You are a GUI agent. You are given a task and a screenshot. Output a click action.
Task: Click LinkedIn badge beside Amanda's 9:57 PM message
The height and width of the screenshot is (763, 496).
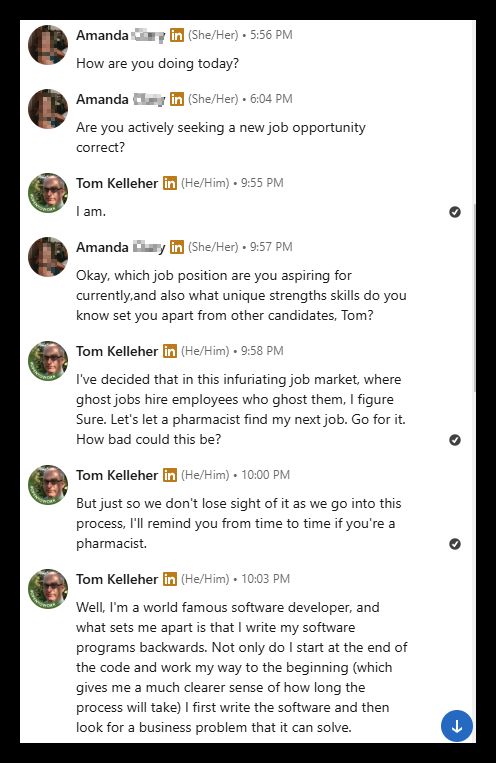177,247
